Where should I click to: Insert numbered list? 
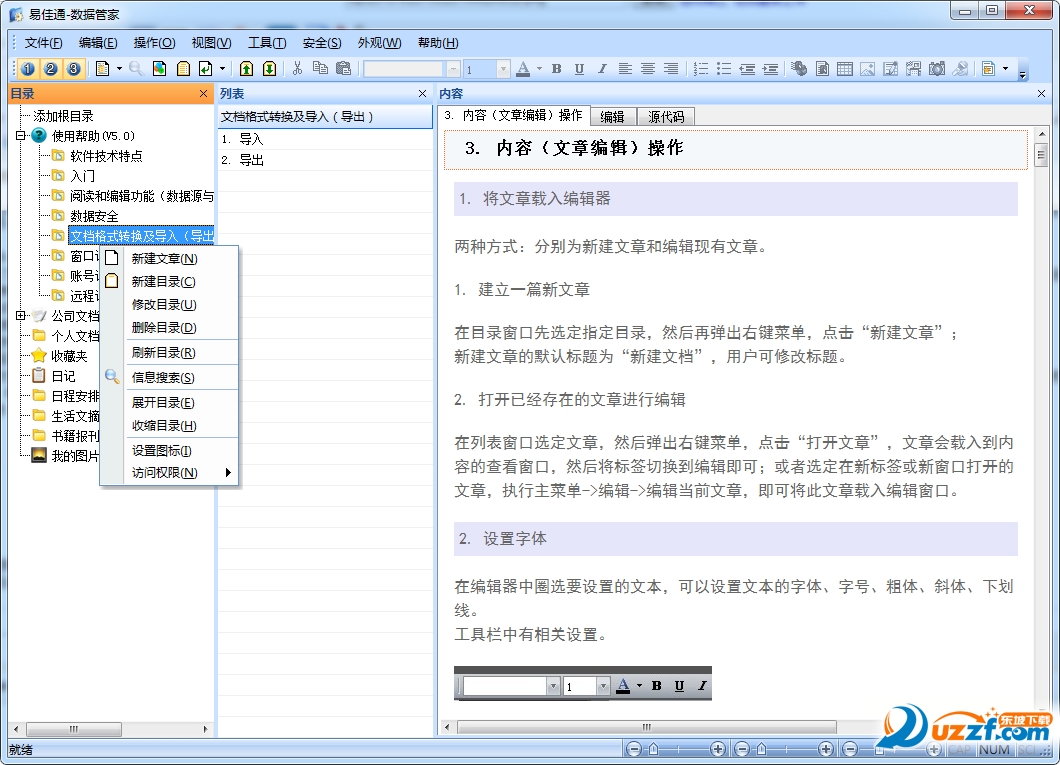(x=701, y=68)
